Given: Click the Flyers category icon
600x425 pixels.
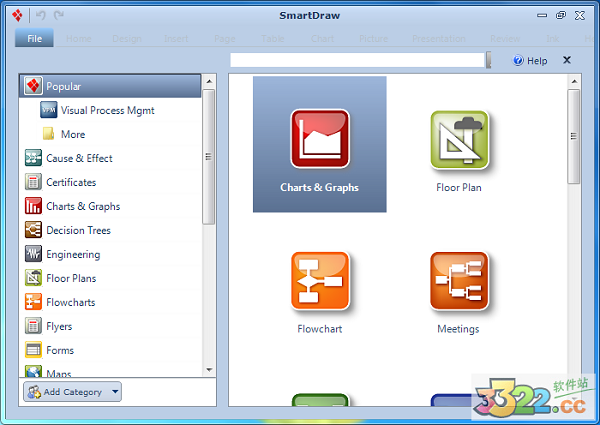Looking at the screenshot, I should pyautogui.click(x=33, y=326).
